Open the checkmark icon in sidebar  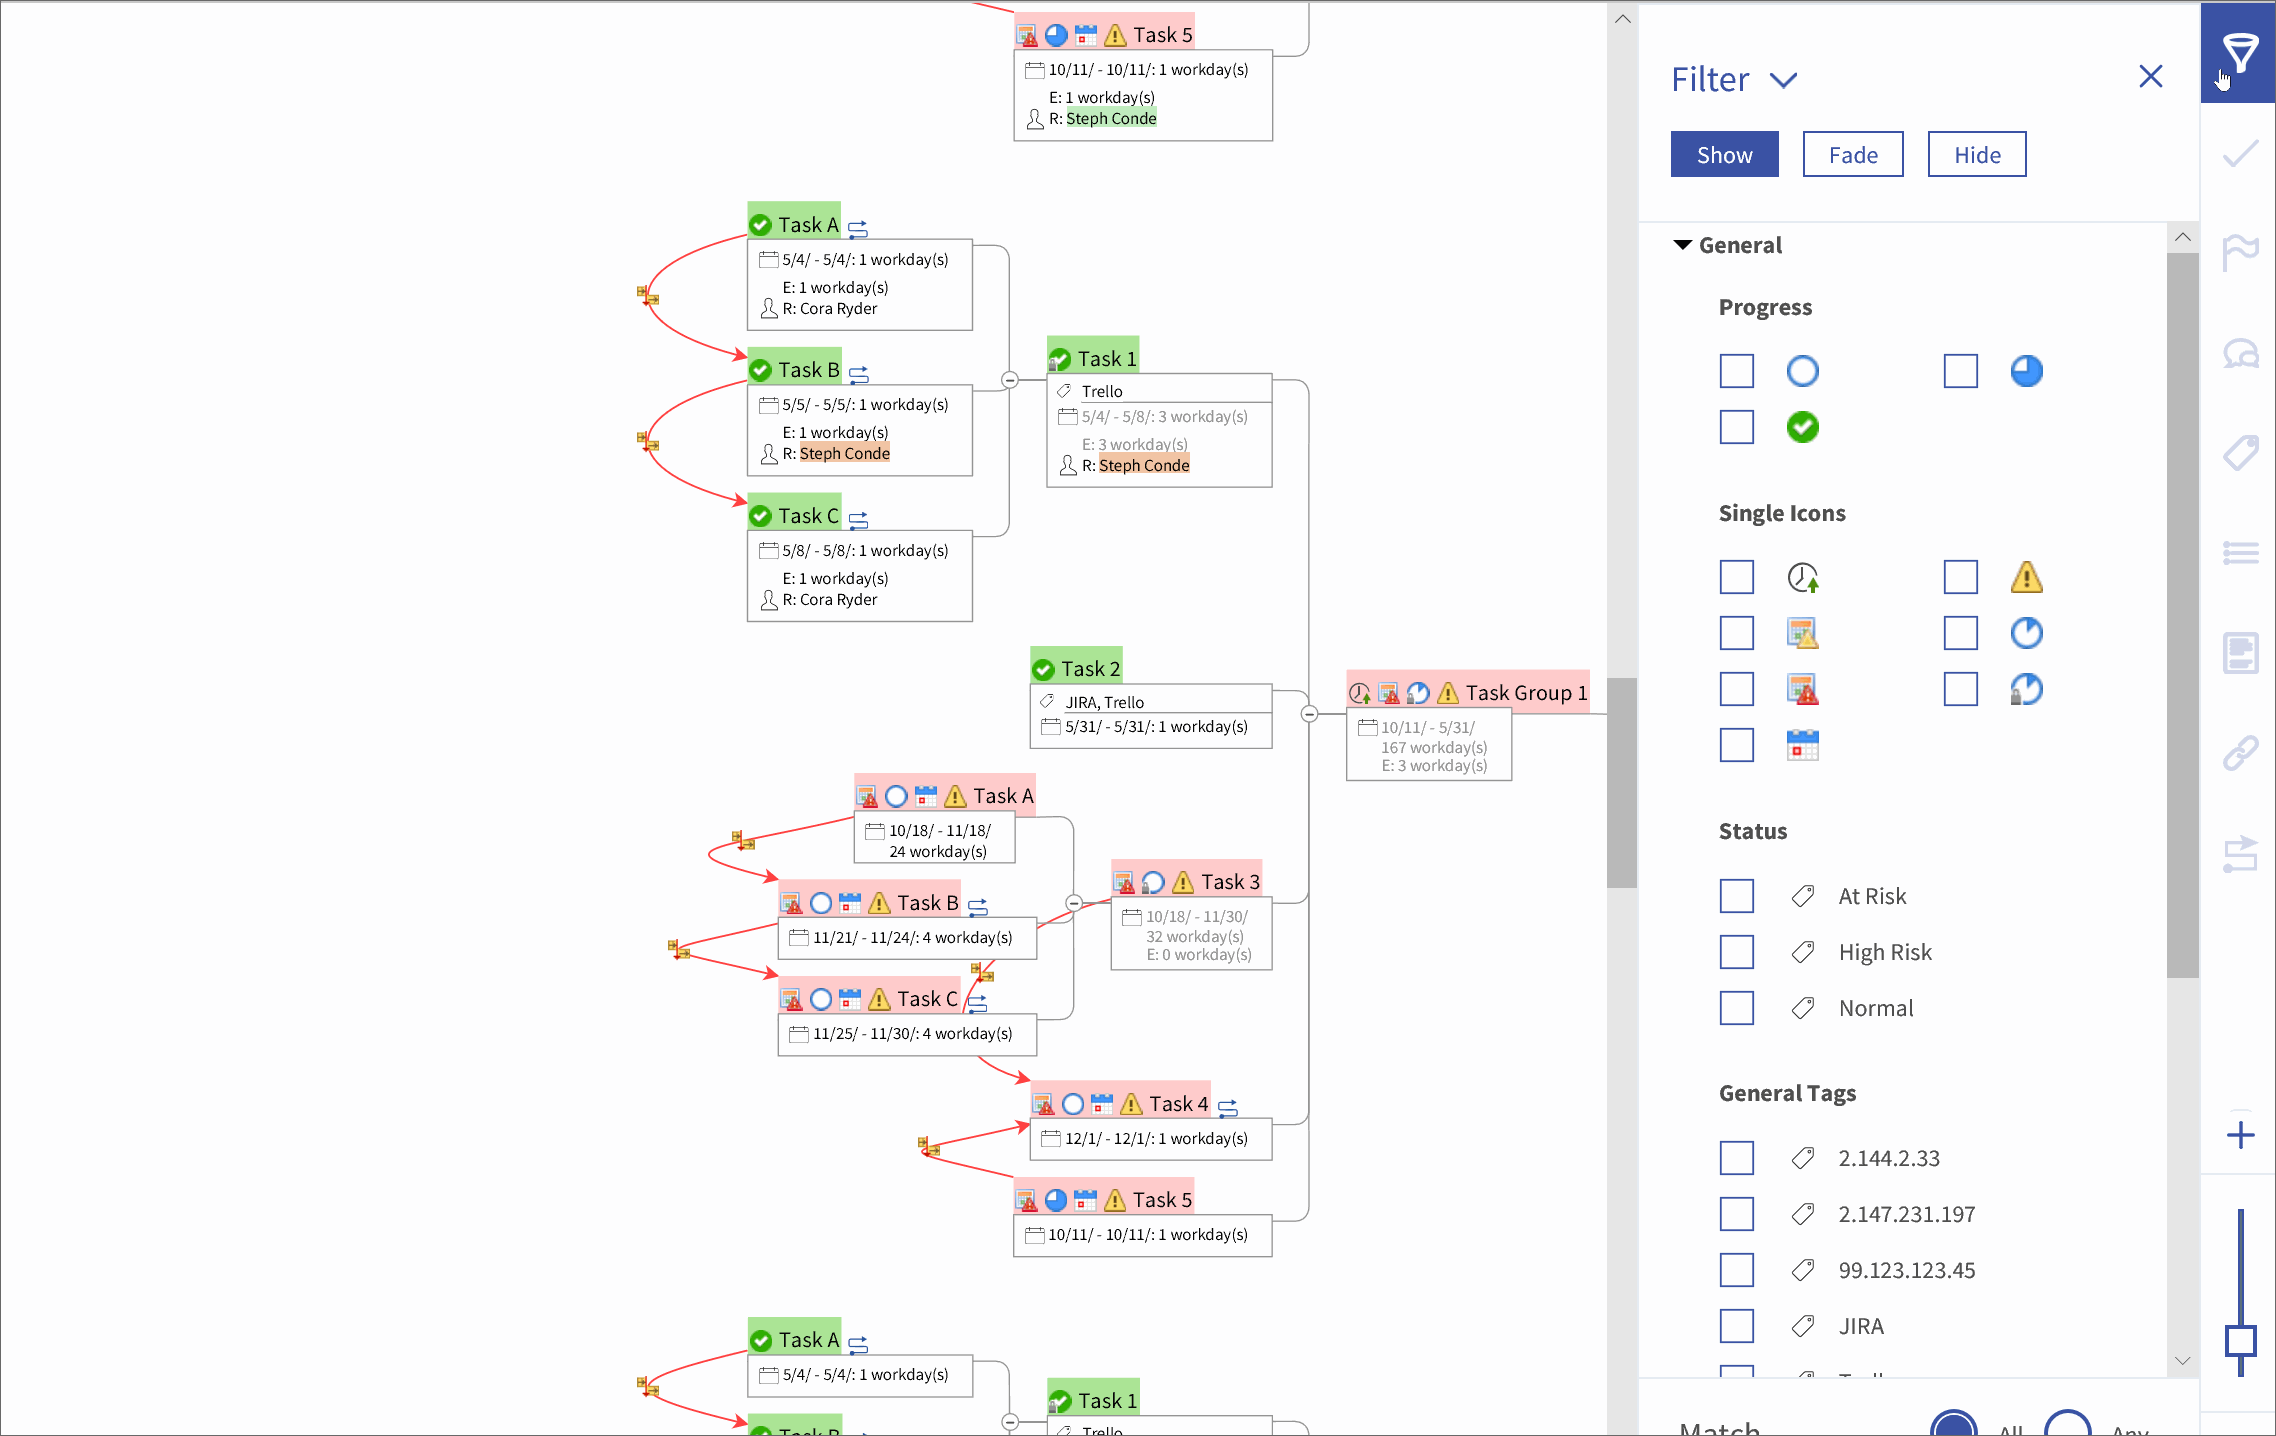[2240, 153]
